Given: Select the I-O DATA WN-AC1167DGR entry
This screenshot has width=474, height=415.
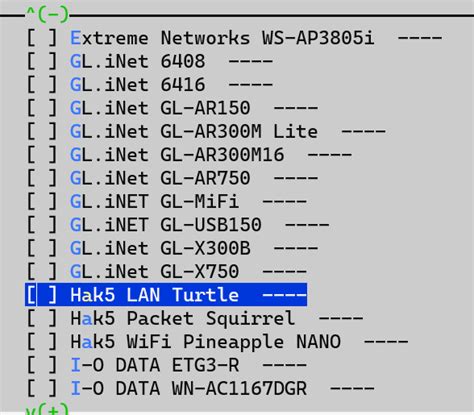Looking at the screenshot, I should [200, 388].
